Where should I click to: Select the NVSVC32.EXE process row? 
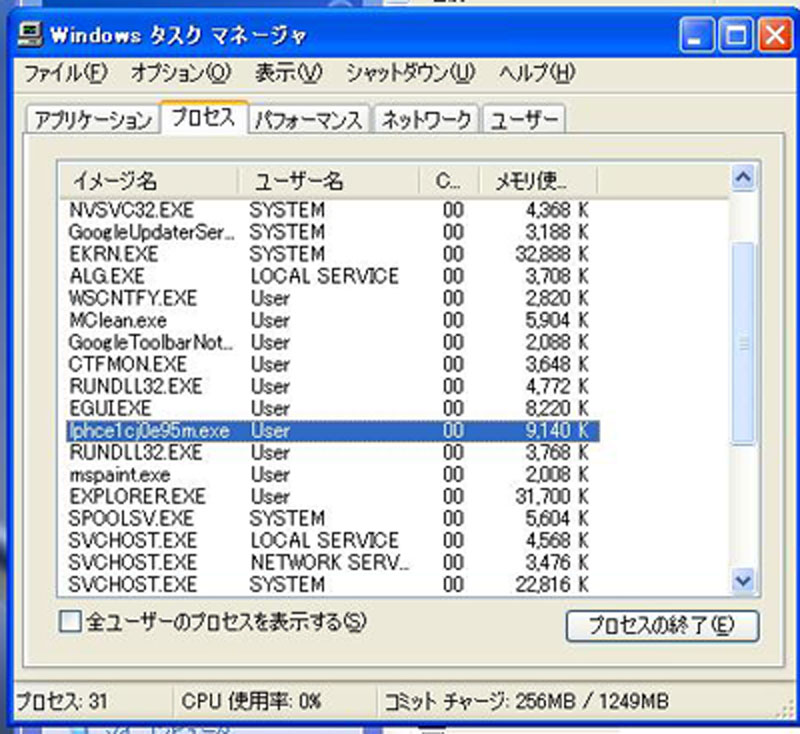[333, 210]
